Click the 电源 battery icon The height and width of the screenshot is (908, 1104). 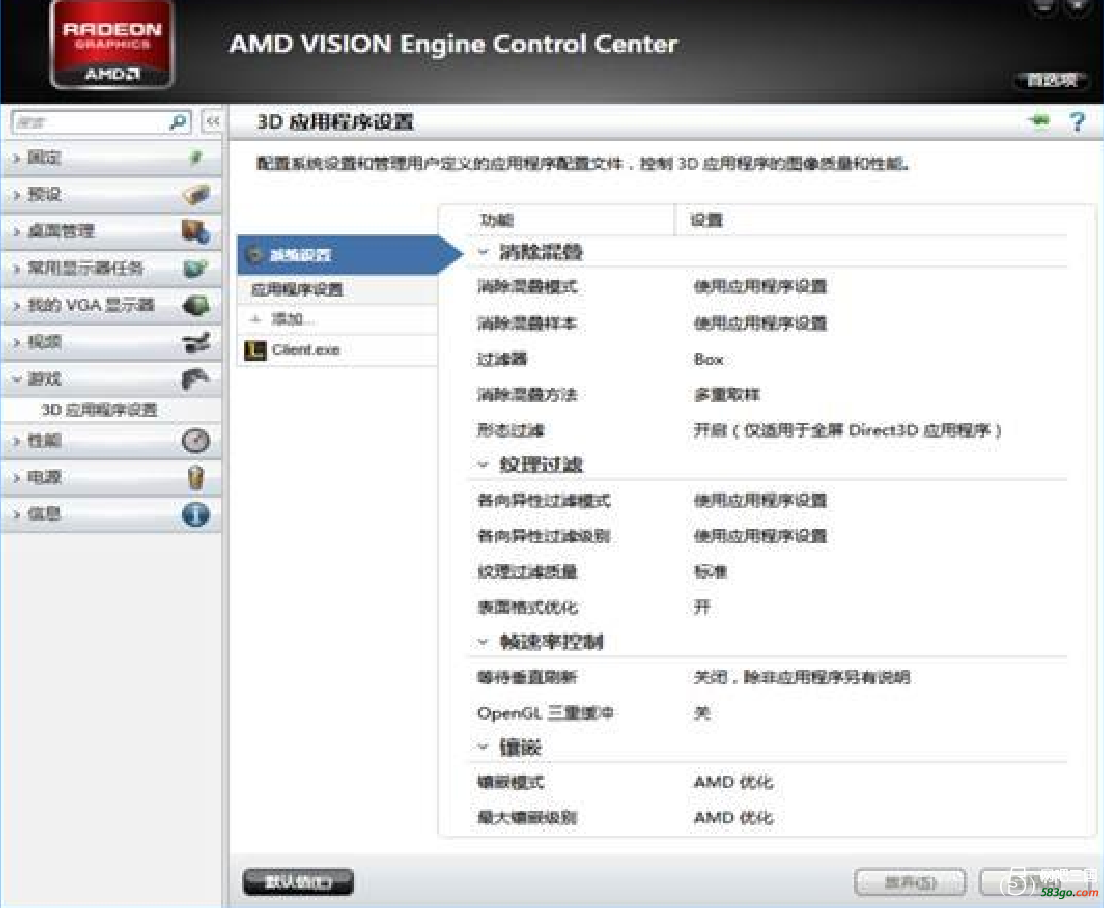point(196,477)
